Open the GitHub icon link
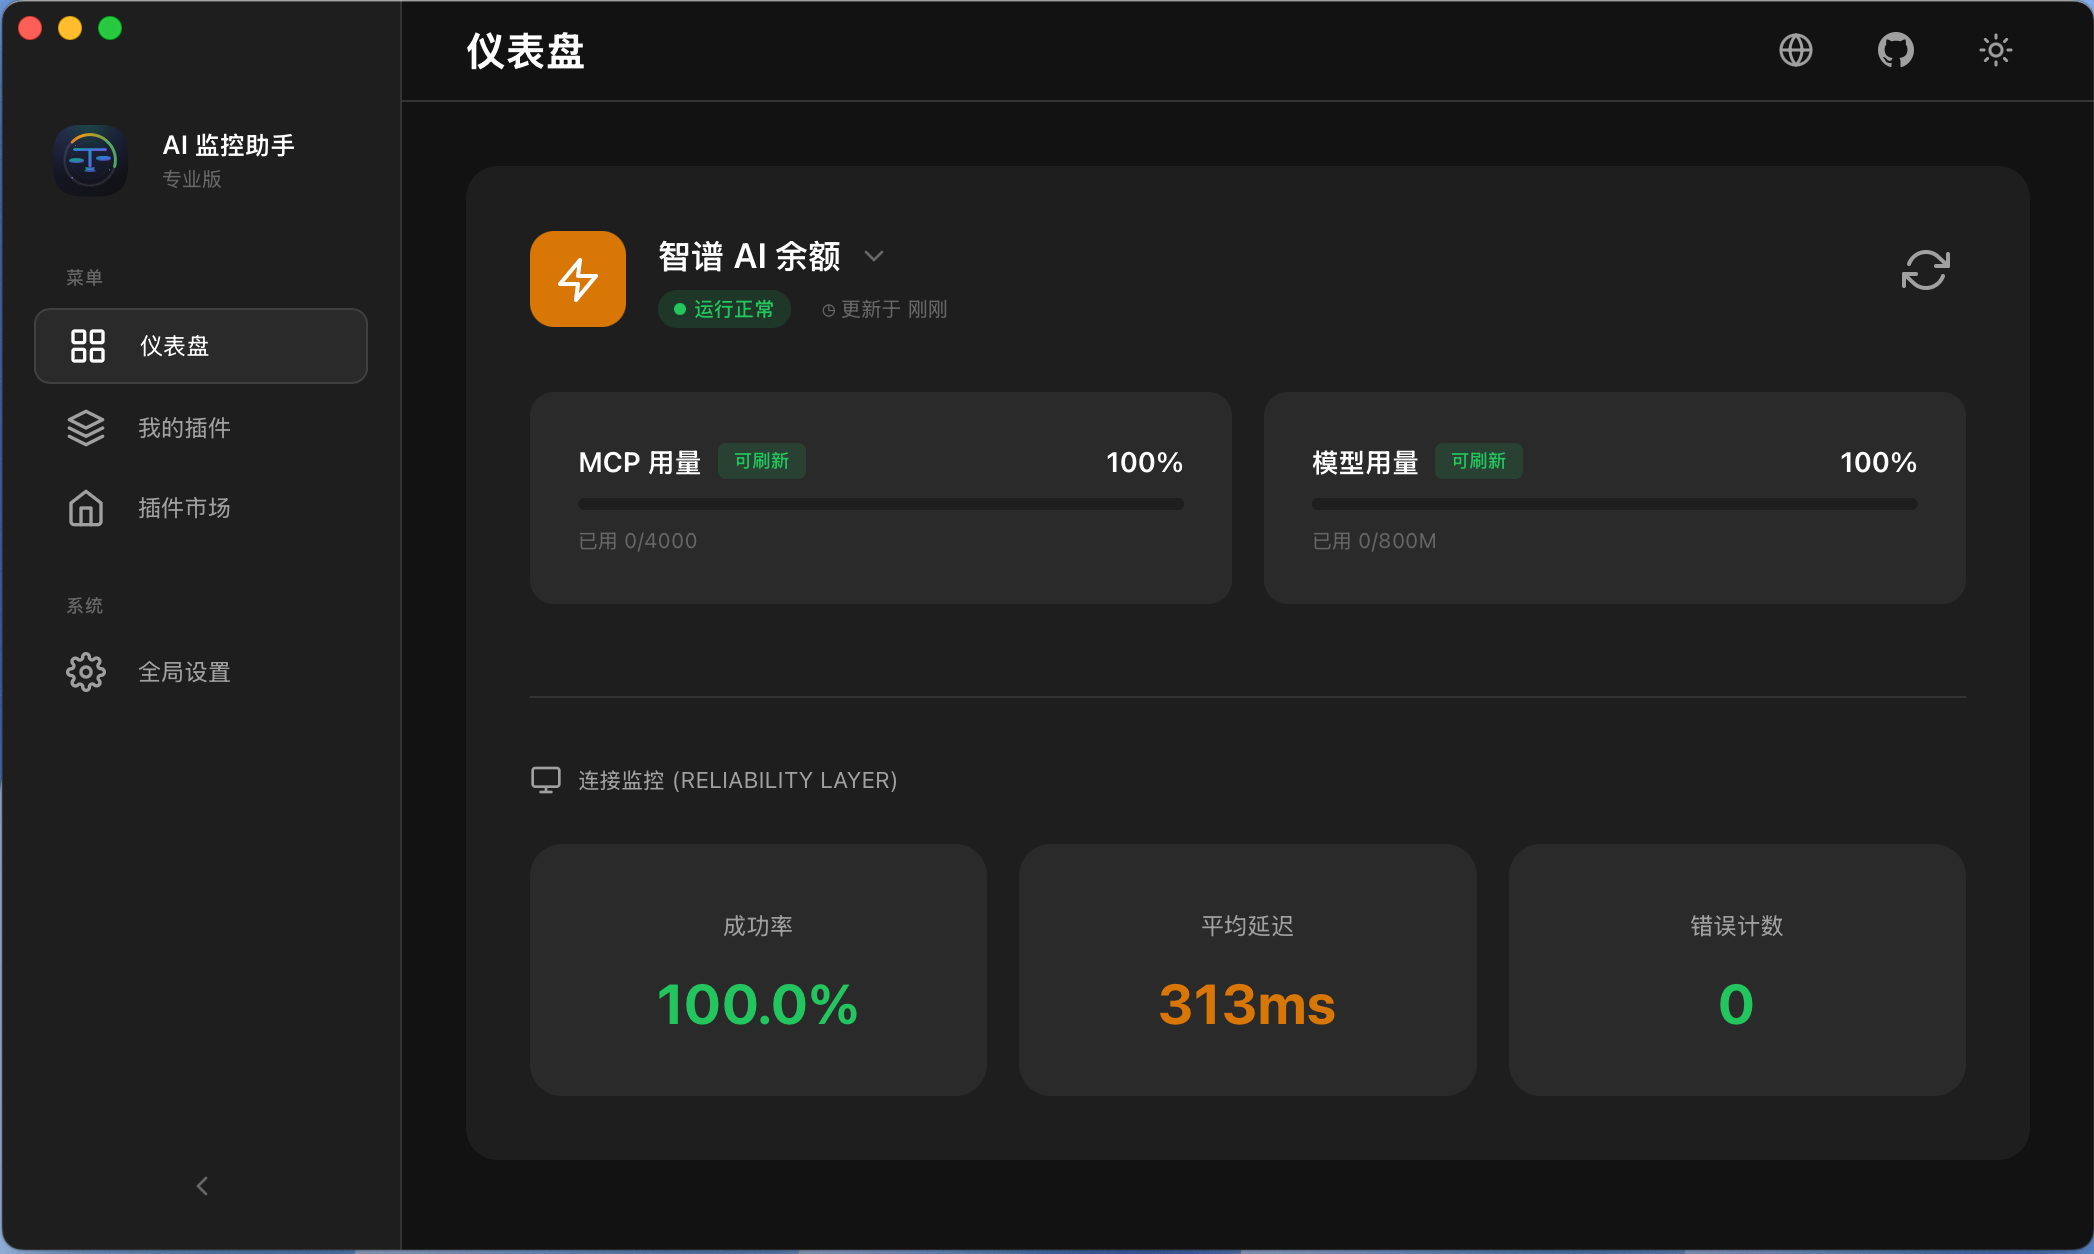The height and width of the screenshot is (1254, 2094). 1895,50
